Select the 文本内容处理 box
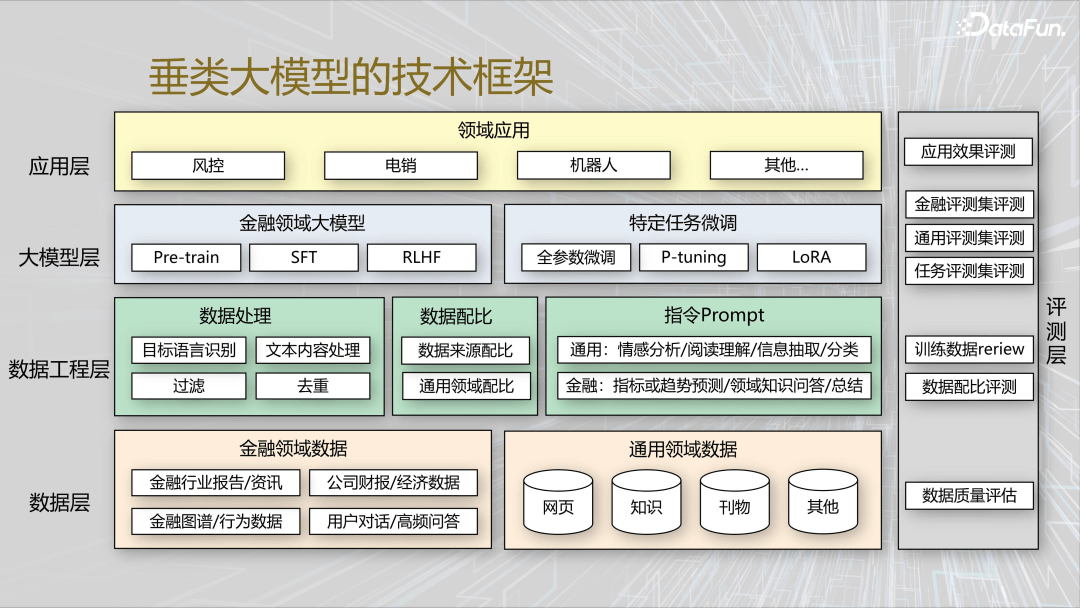 (x=313, y=350)
